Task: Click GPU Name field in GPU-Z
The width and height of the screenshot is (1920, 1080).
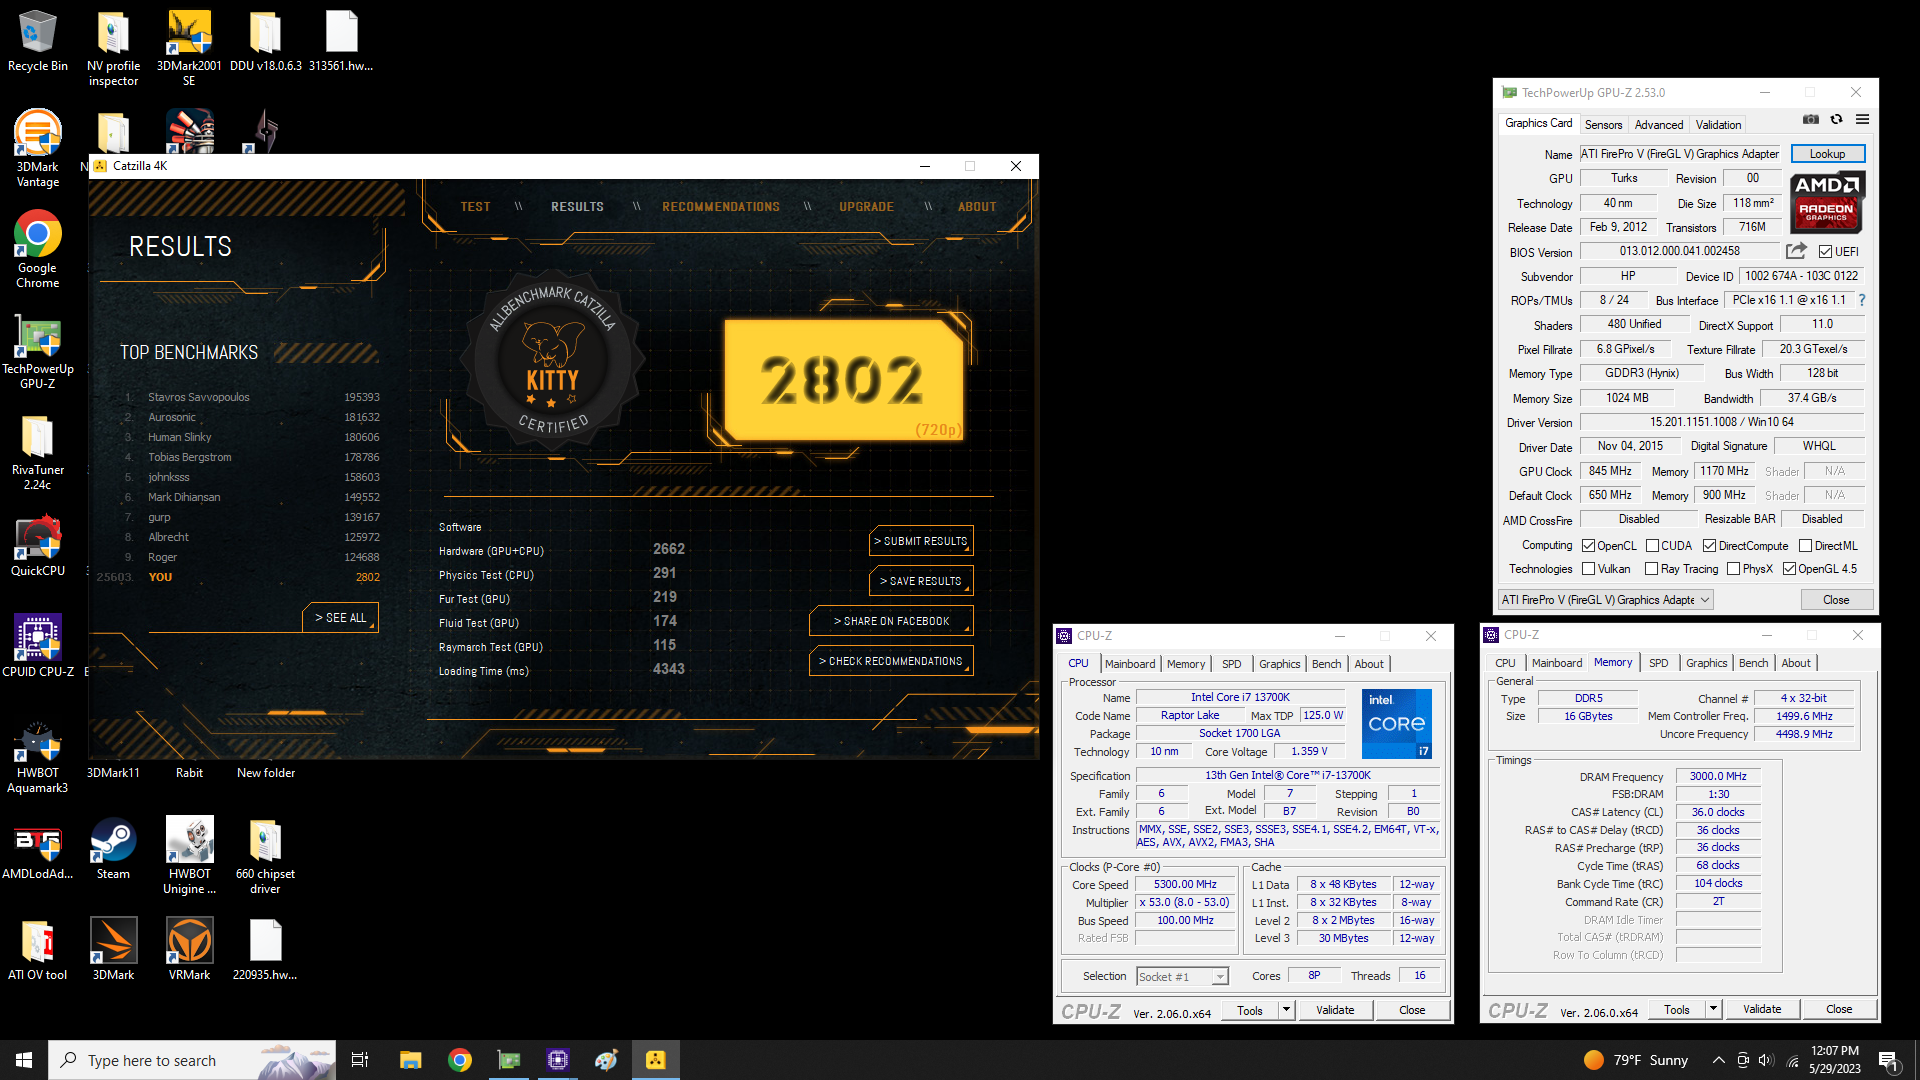Action: click(1680, 154)
